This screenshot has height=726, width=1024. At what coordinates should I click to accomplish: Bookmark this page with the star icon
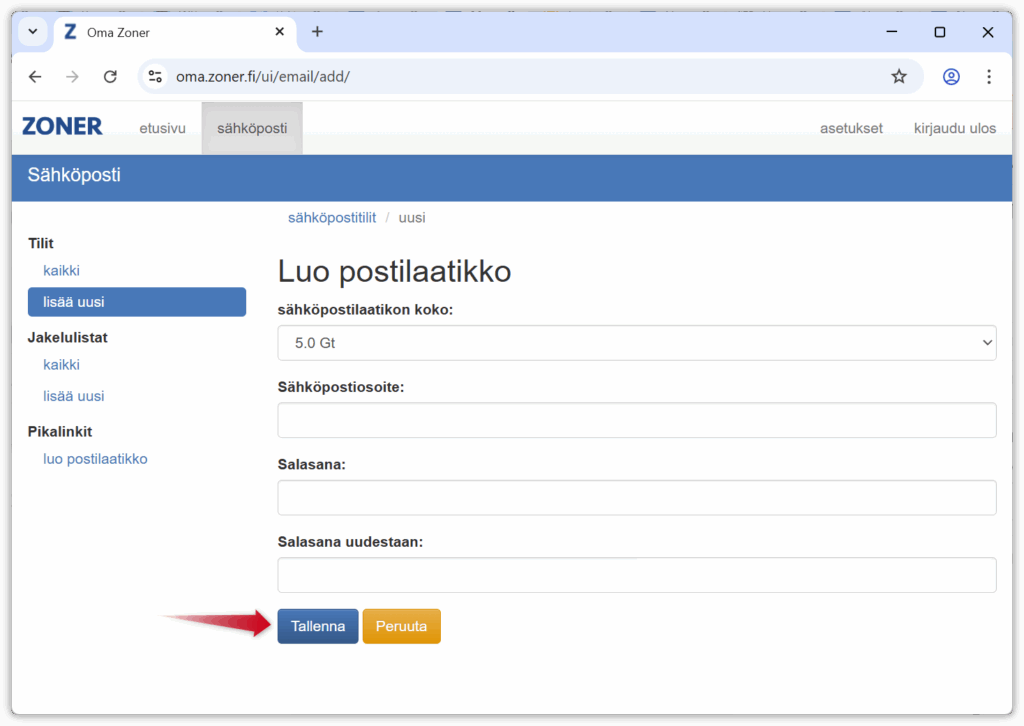(898, 77)
